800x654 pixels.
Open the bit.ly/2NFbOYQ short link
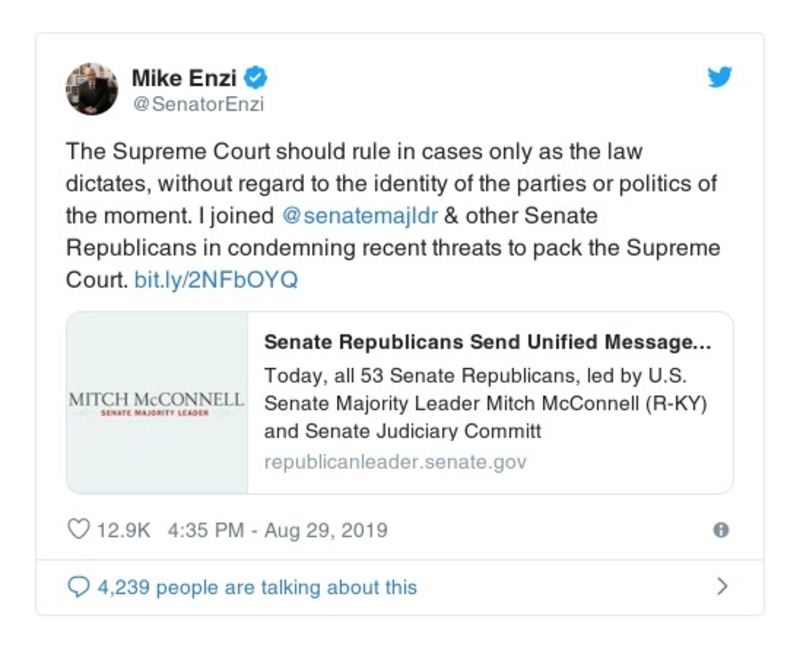216,280
